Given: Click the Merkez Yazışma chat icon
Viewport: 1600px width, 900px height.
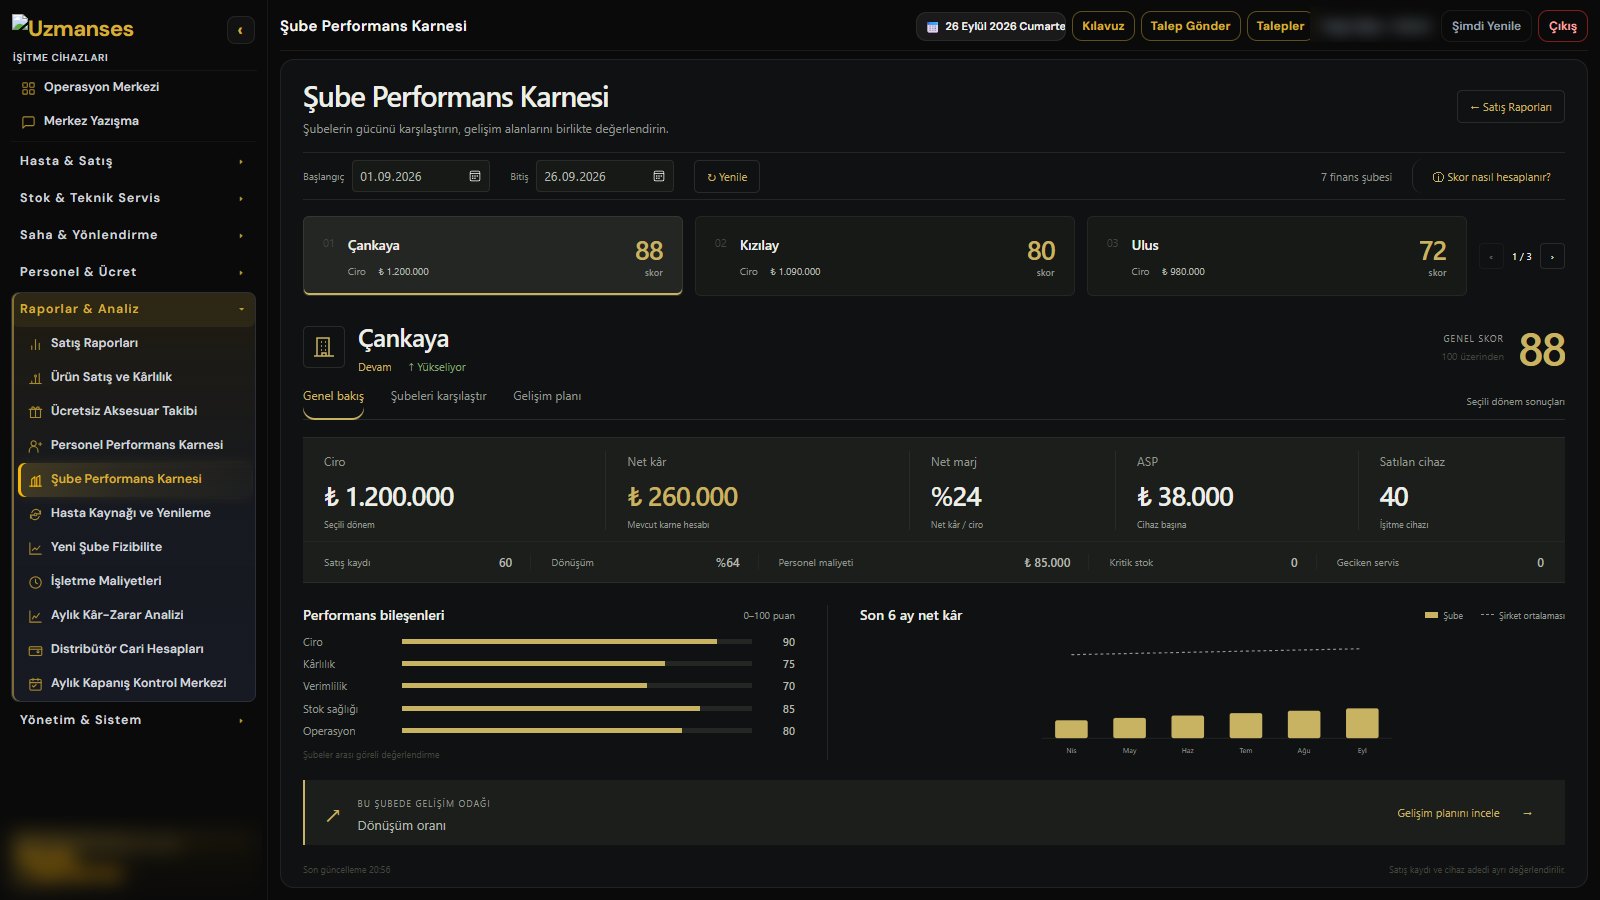Looking at the screenshot, I should pos(28,122).
